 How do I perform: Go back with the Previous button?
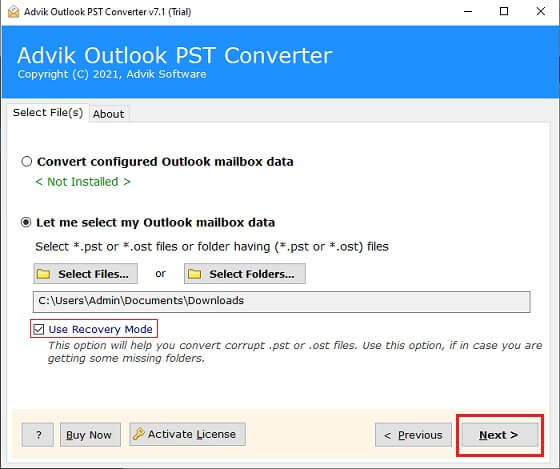(413, 435)
